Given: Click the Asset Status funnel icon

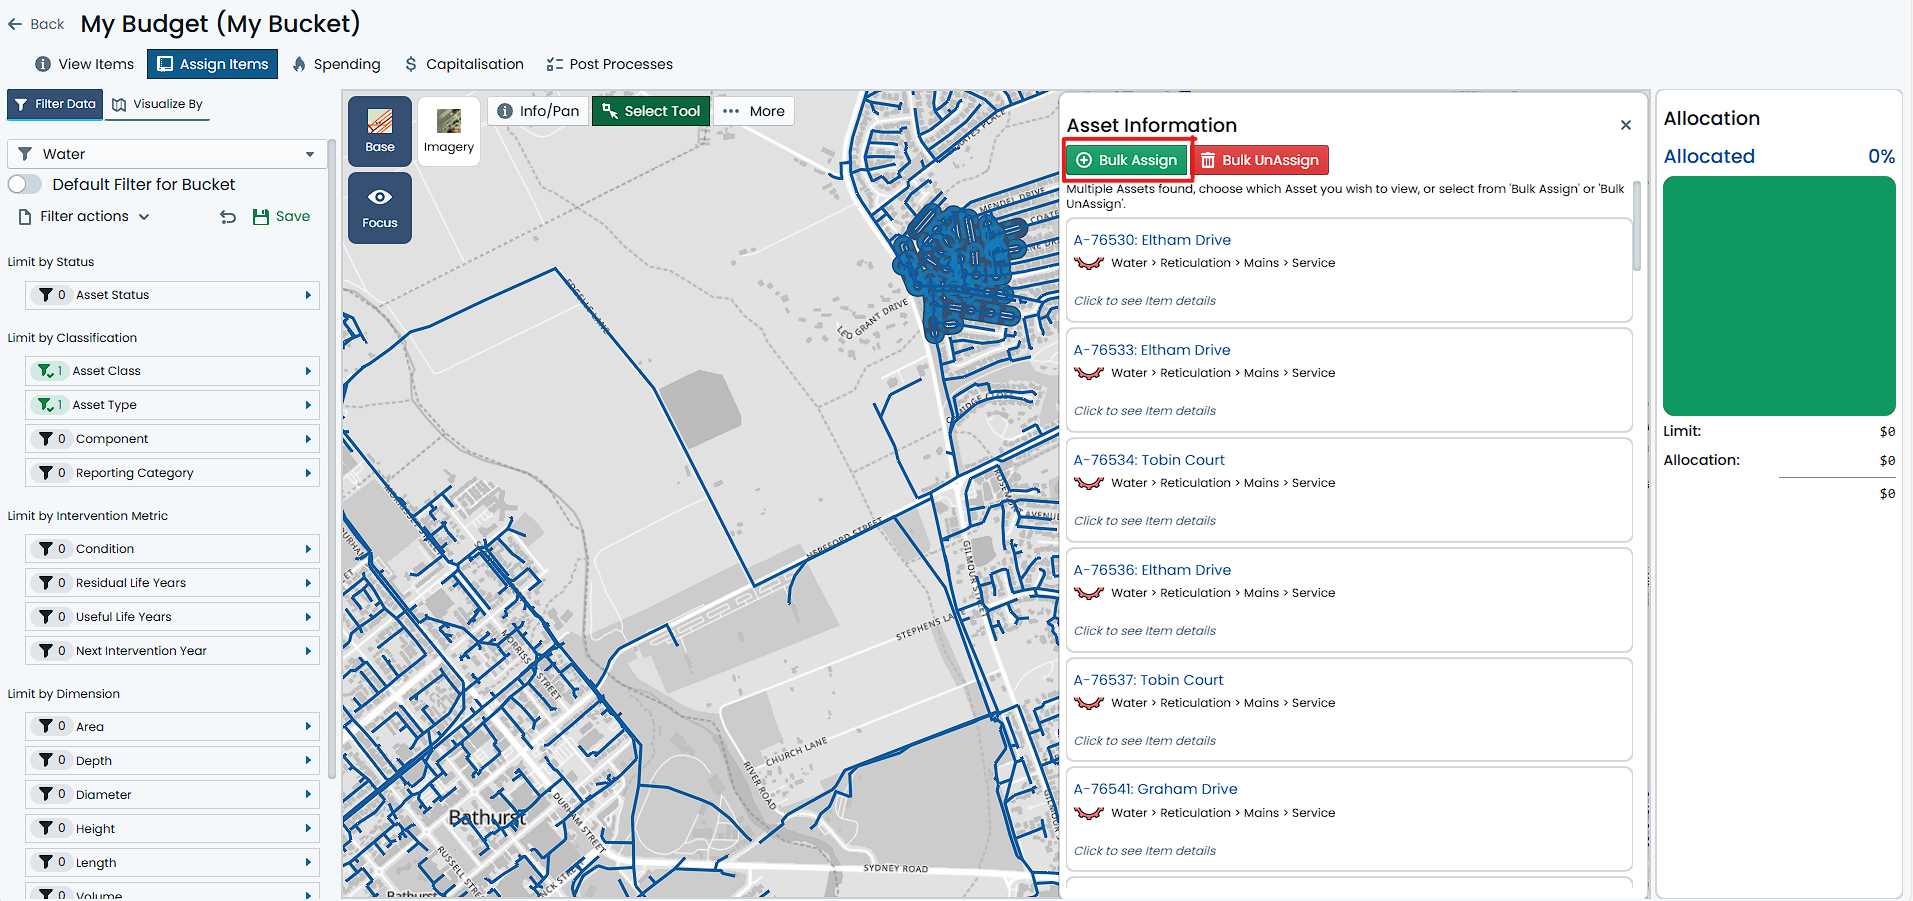Looking at the screenshot, I should coord(46,295).
